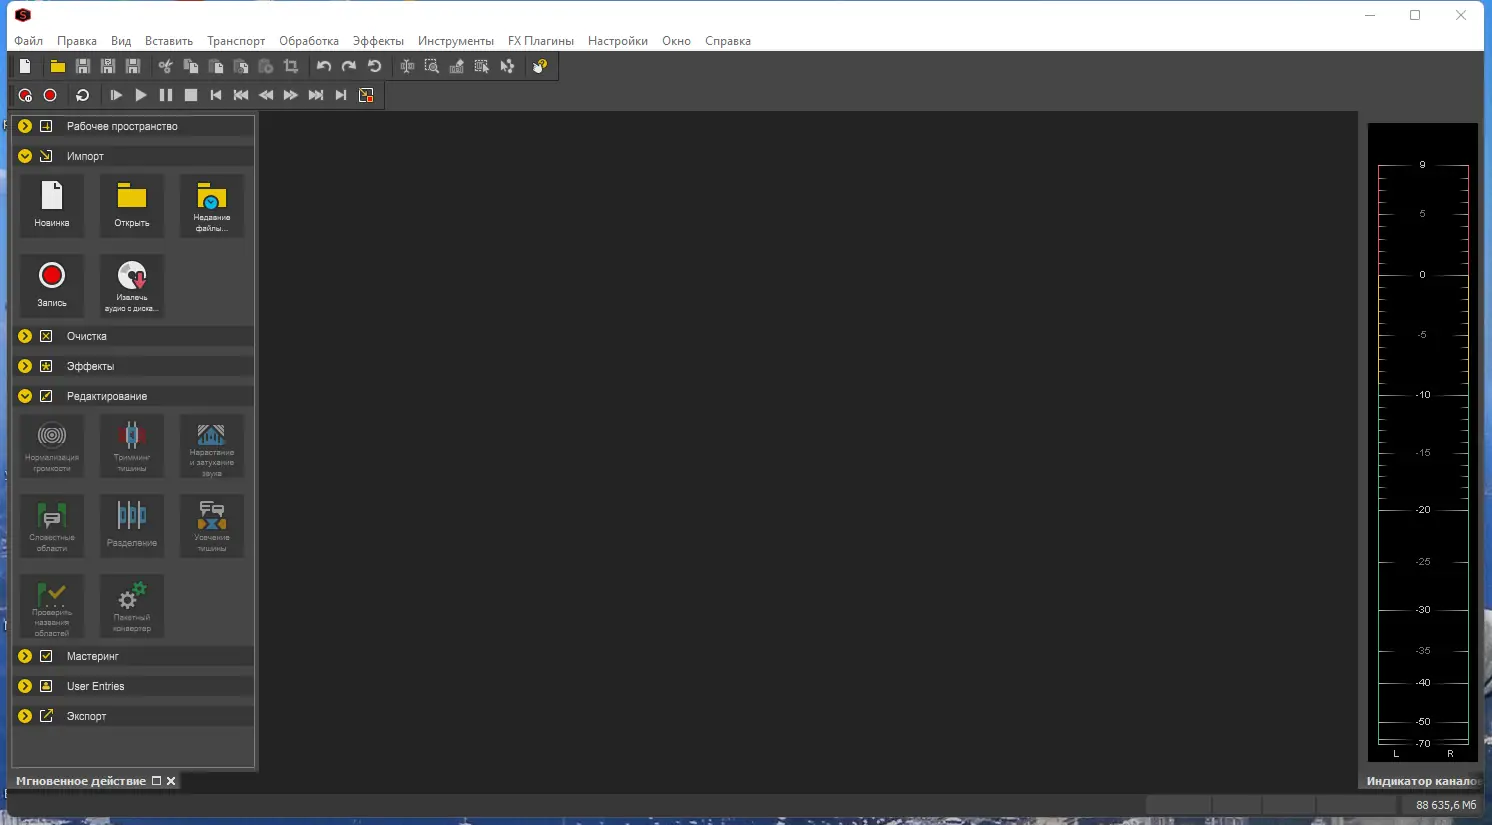Toggle Loop Playback in the transport bar
Image resolution: width=1492 pixels, height=825 pixels.
pos(83,95)
